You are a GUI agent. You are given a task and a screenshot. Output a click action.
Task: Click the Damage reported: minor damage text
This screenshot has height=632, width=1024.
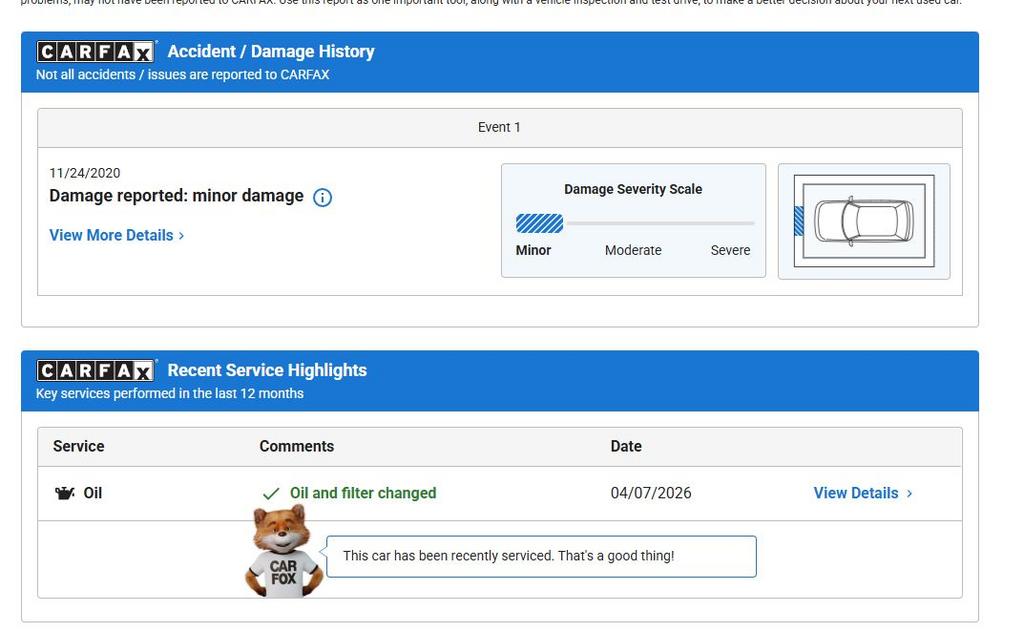click(x=176, y=196)
